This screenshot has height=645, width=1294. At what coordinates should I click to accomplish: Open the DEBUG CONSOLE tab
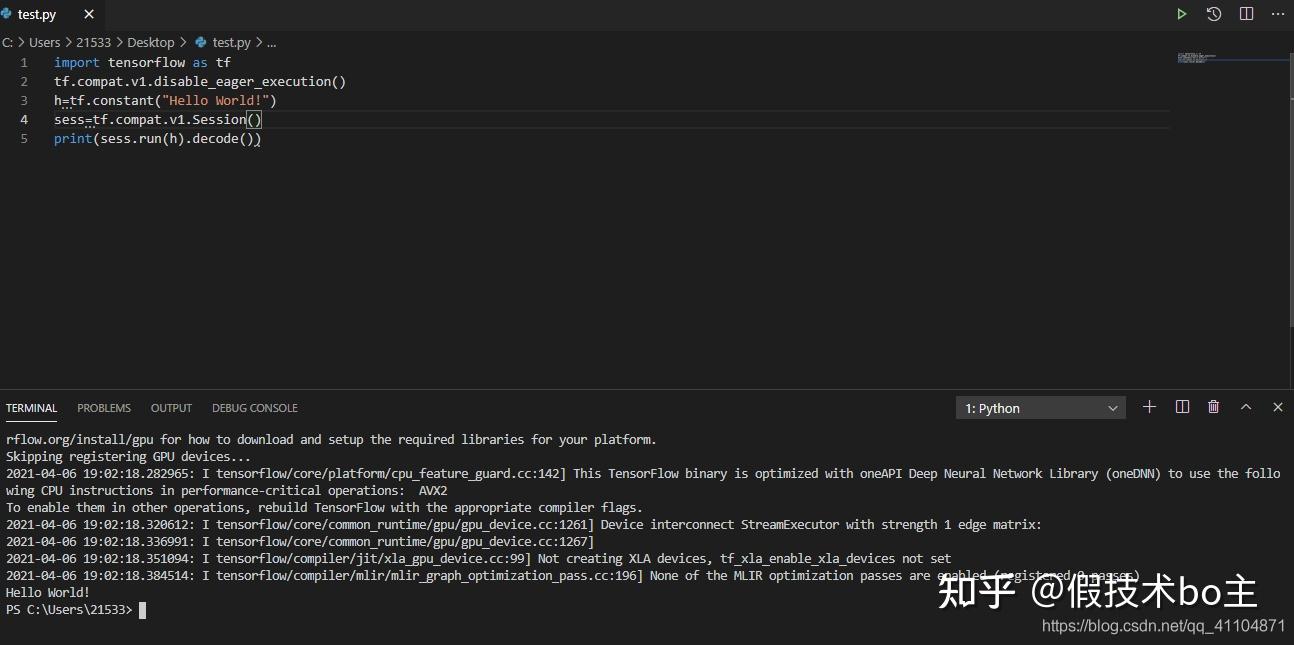255,408
